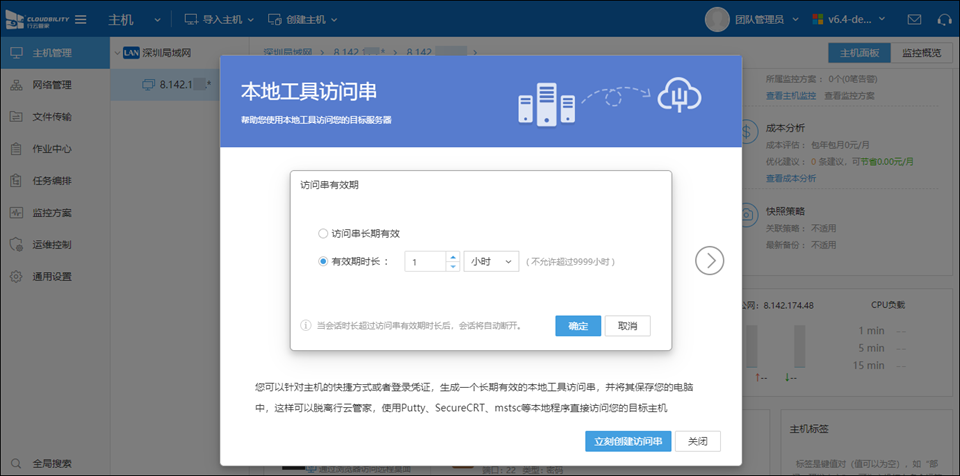Click the validity duration number field

pyautogui.click(x=425, y=262)
